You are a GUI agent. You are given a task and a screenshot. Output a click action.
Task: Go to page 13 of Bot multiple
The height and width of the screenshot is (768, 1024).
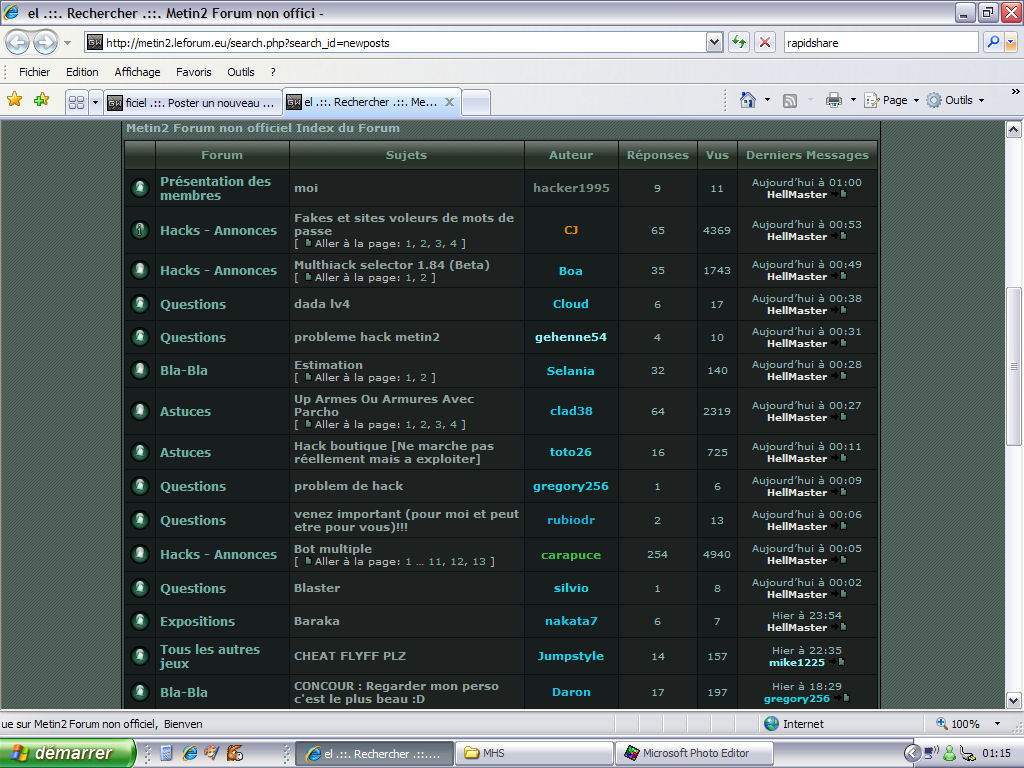tap(479, 562)
